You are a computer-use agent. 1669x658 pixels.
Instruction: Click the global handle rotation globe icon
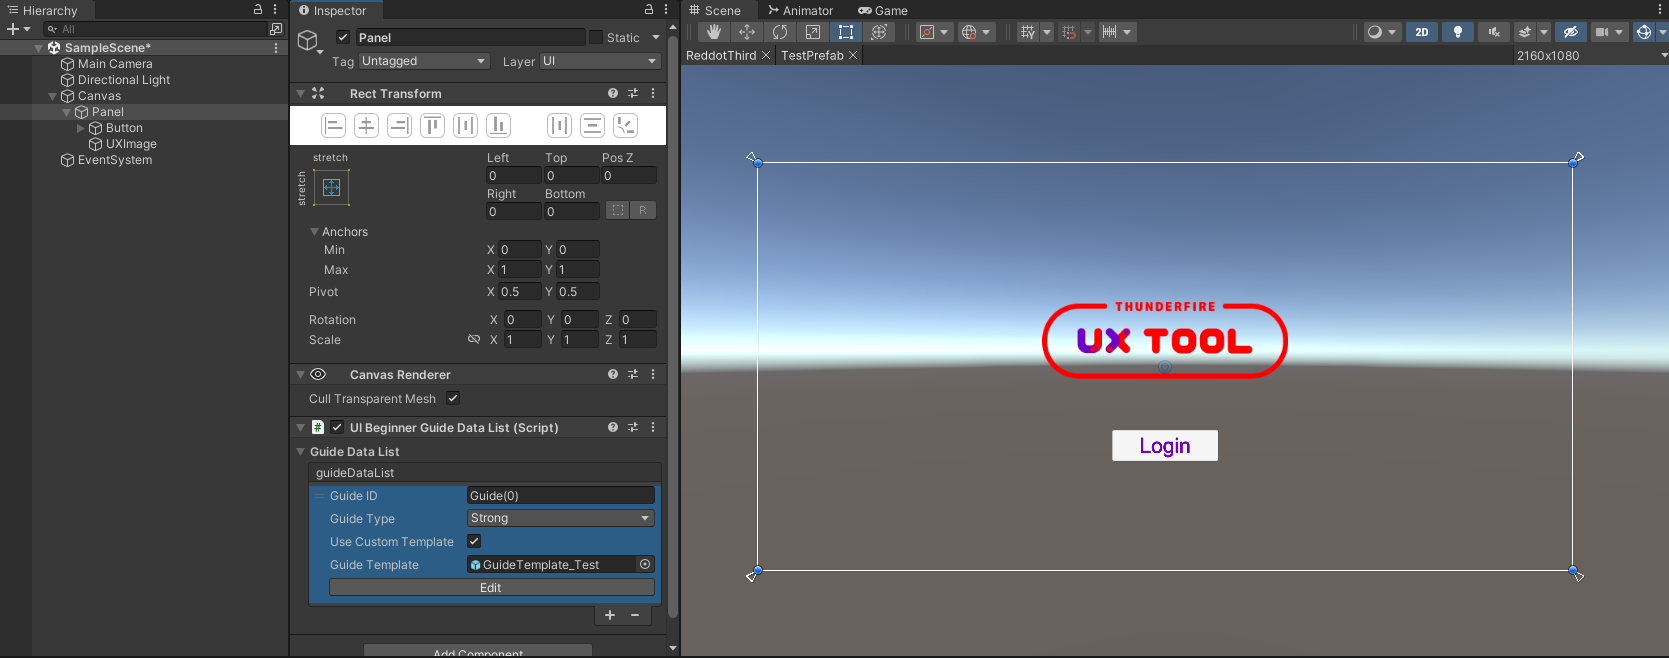[x=969, y=32]
